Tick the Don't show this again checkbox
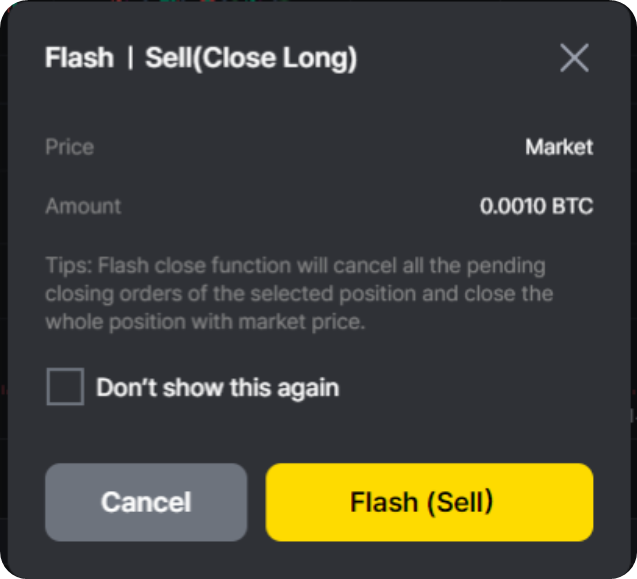 tap(65, 386)
